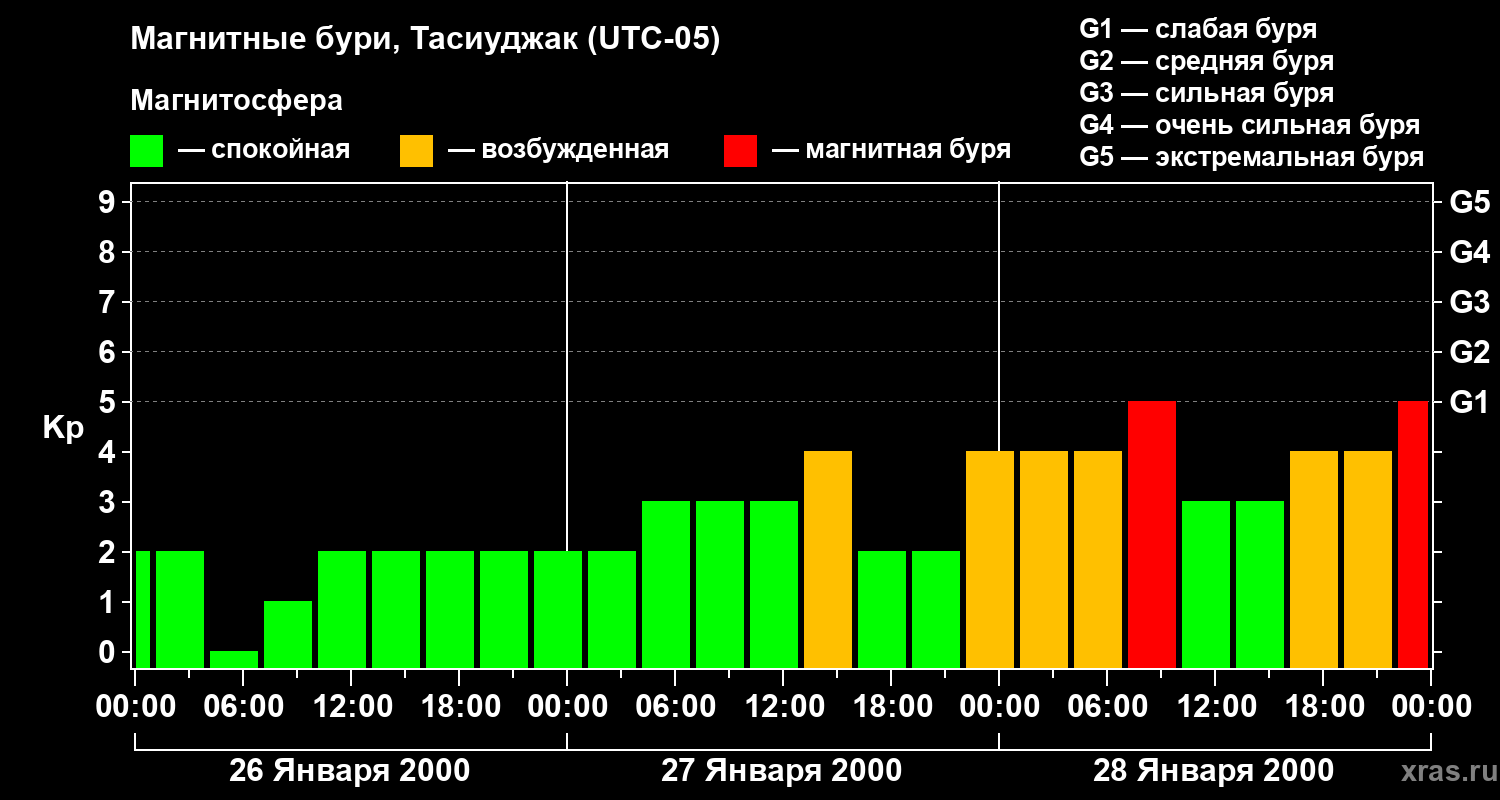Click the red 'магнитная буря' legend swatch
The image size is (1500, 800).
coord(740,151)
